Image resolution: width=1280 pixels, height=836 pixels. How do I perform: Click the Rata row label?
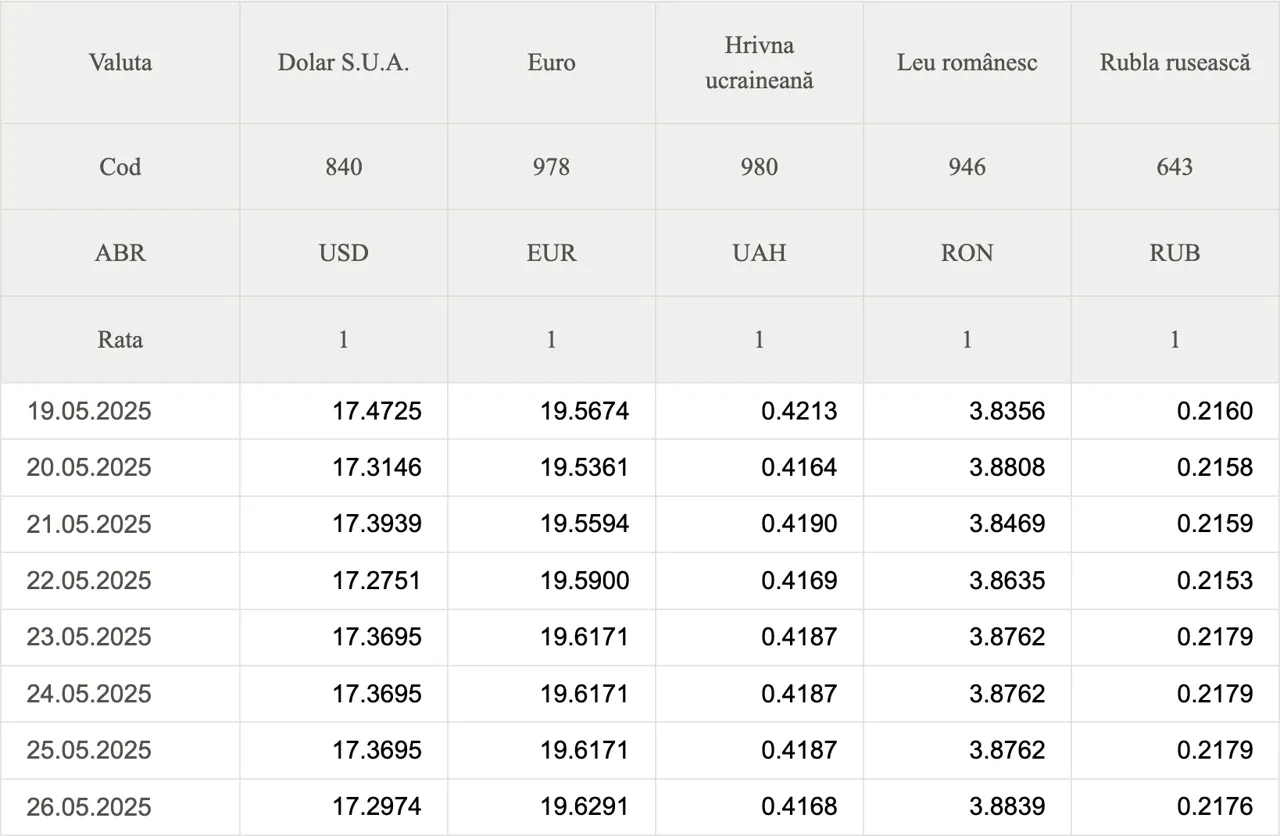[x=120, y=340]
